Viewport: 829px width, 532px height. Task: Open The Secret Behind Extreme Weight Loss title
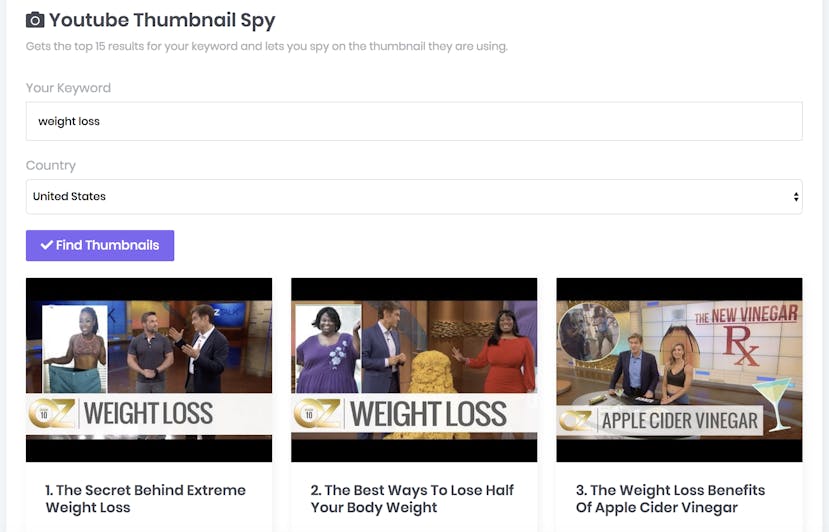coord(145,499)
